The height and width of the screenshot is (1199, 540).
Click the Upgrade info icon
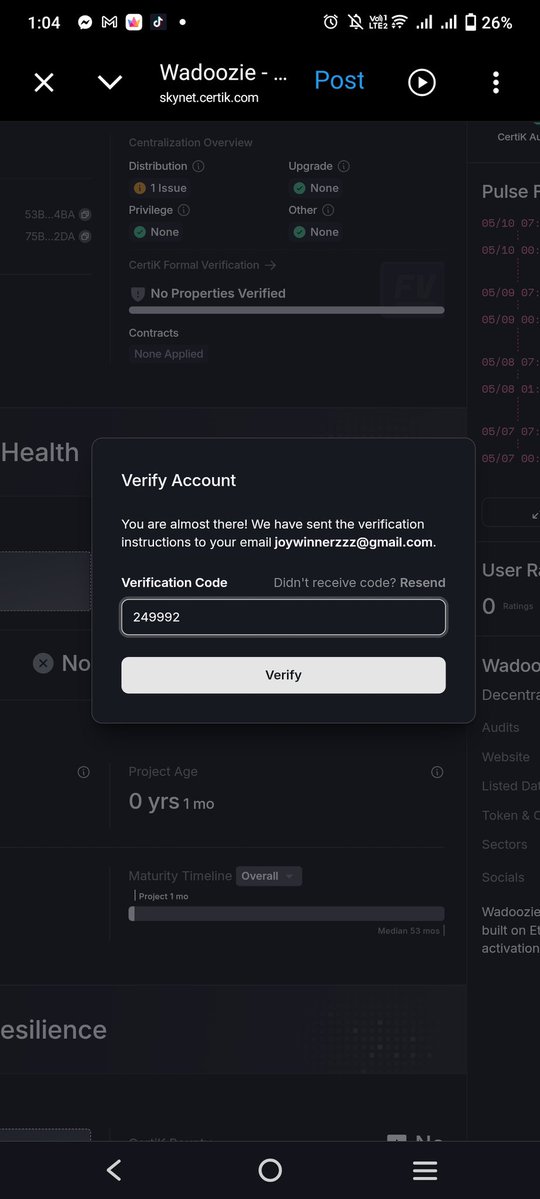[x=343, y=166]
